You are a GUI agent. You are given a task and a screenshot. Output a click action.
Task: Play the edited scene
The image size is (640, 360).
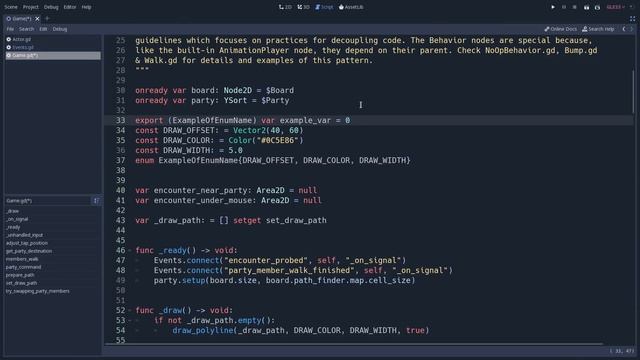586,7
